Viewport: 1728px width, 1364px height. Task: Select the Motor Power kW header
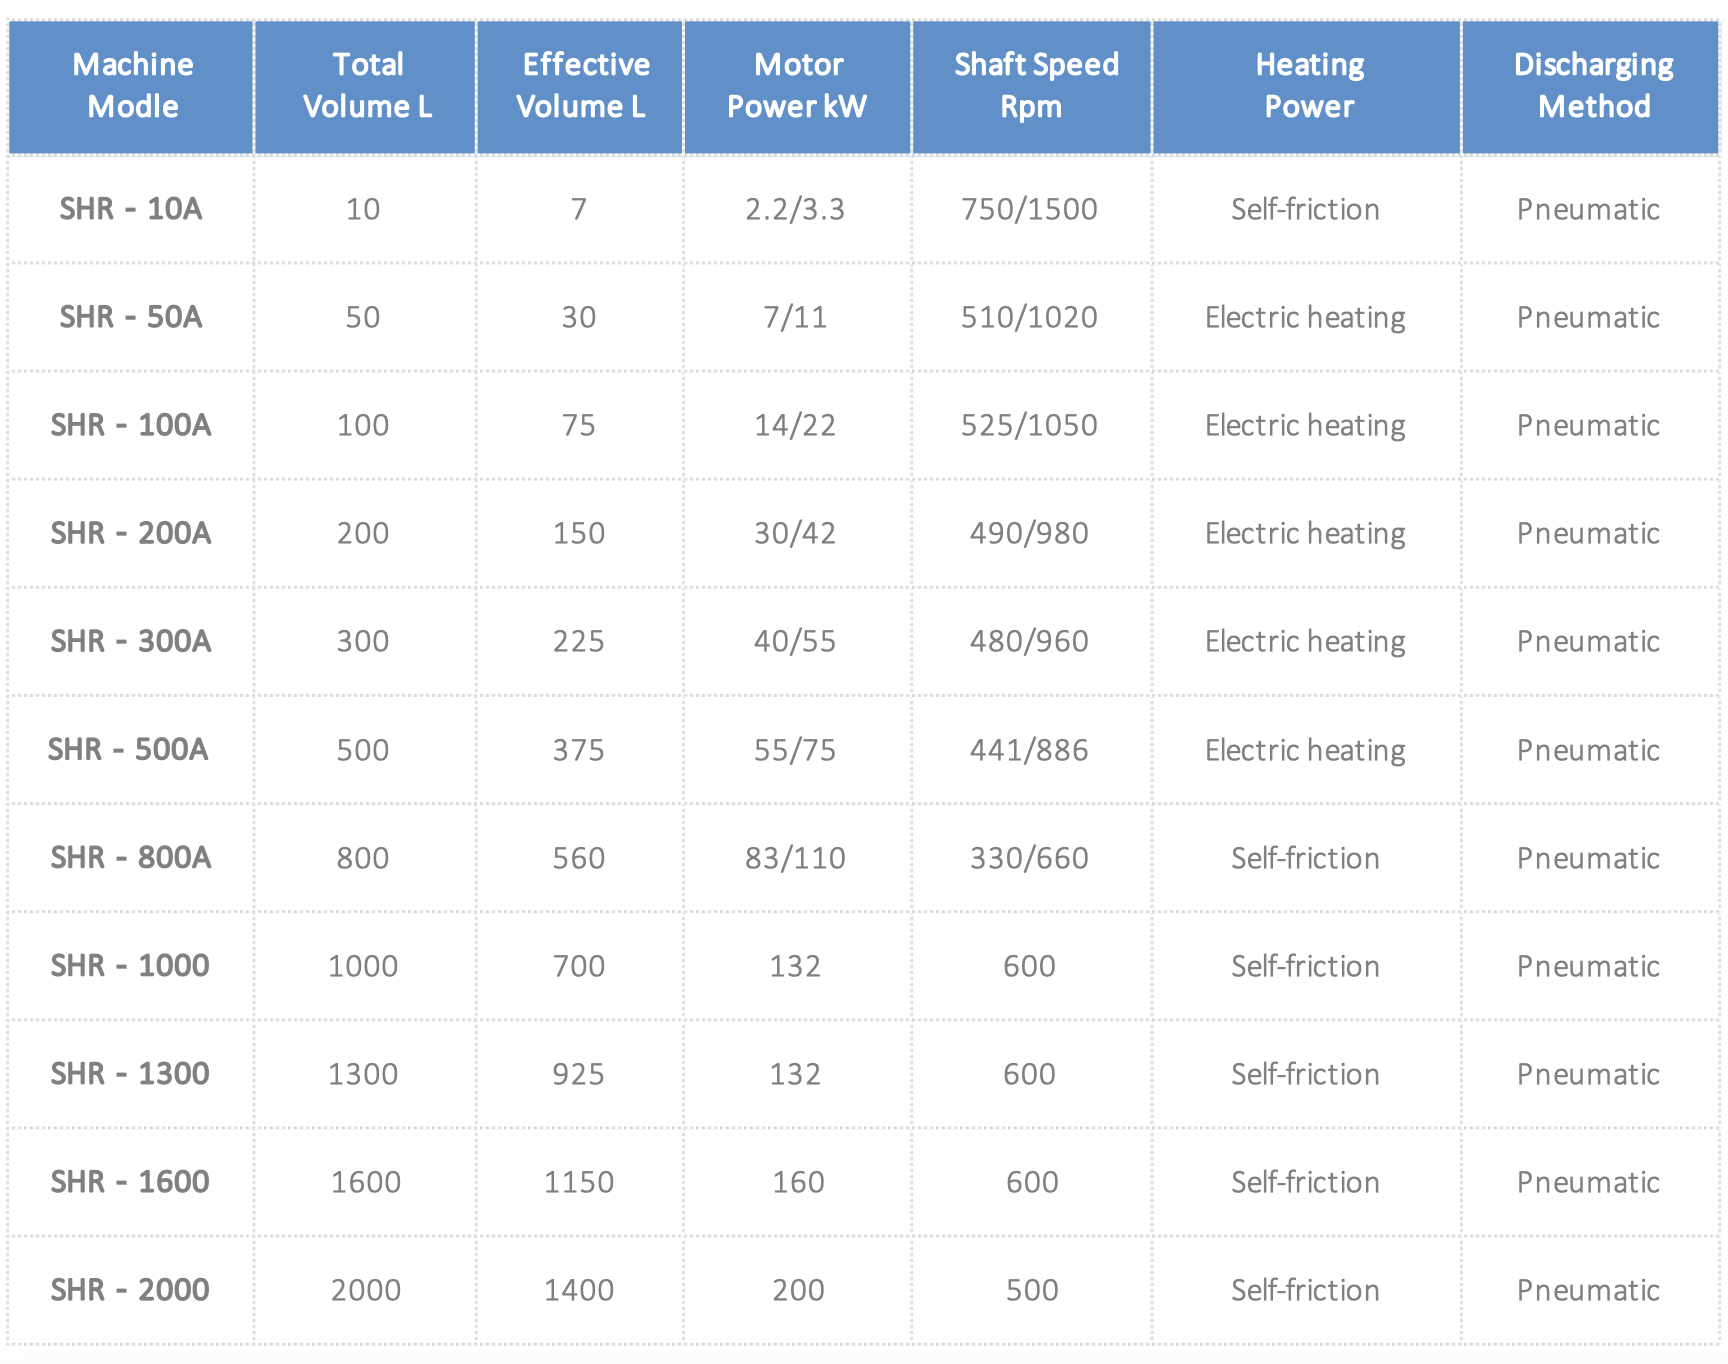click(x=798, y=86)
